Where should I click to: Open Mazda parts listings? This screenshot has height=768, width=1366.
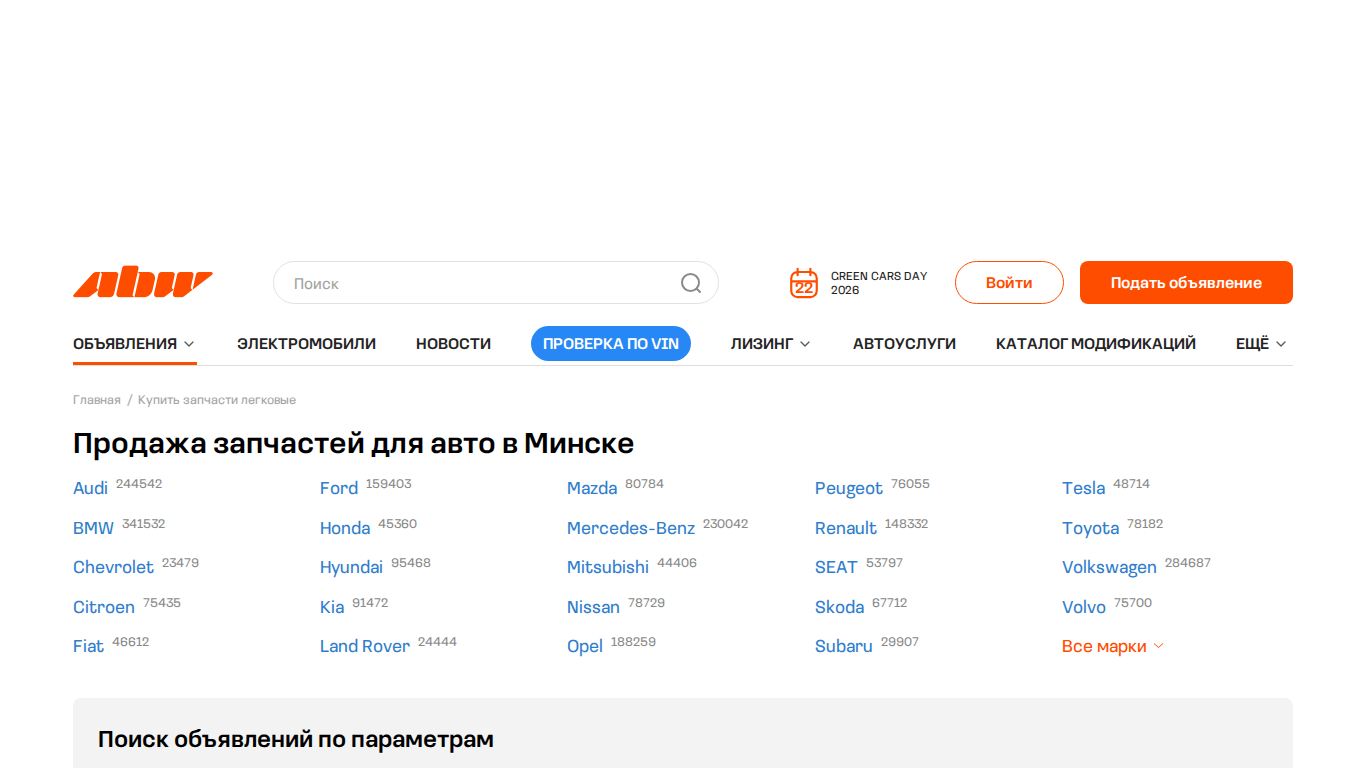pyautogui.click(x=592, y=488)
